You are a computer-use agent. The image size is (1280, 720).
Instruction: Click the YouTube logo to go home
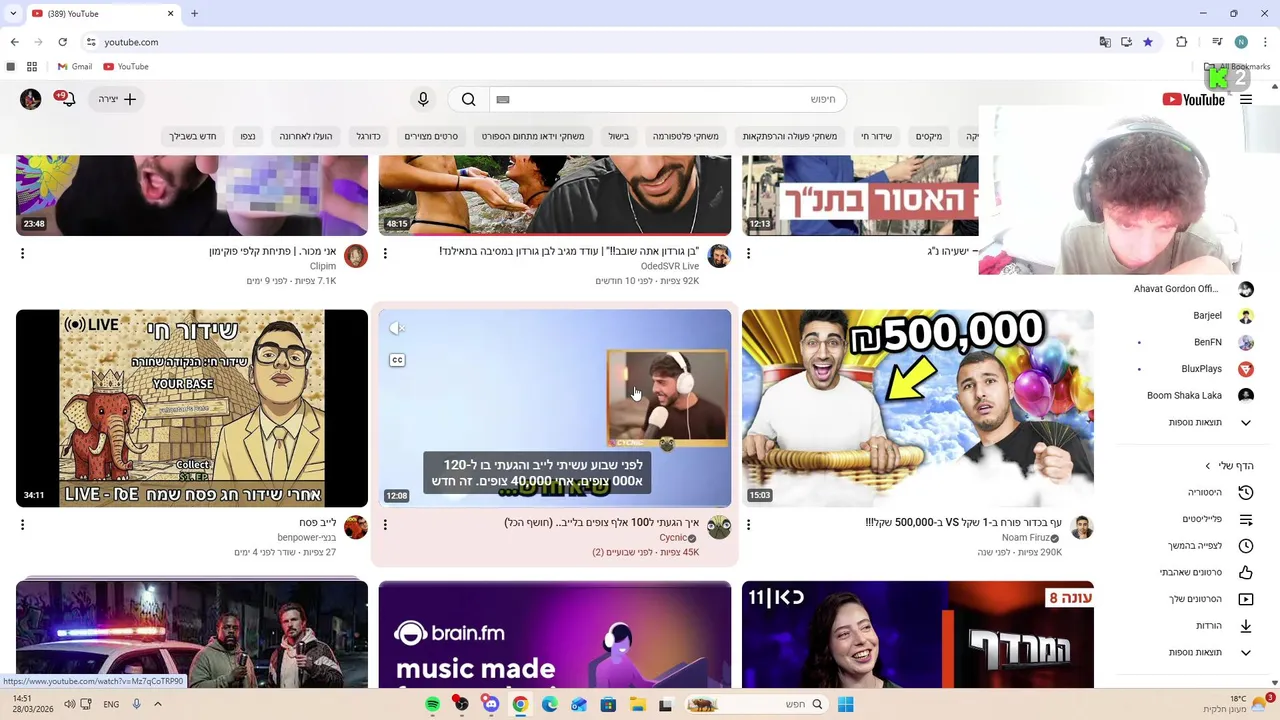[1194, 99]
